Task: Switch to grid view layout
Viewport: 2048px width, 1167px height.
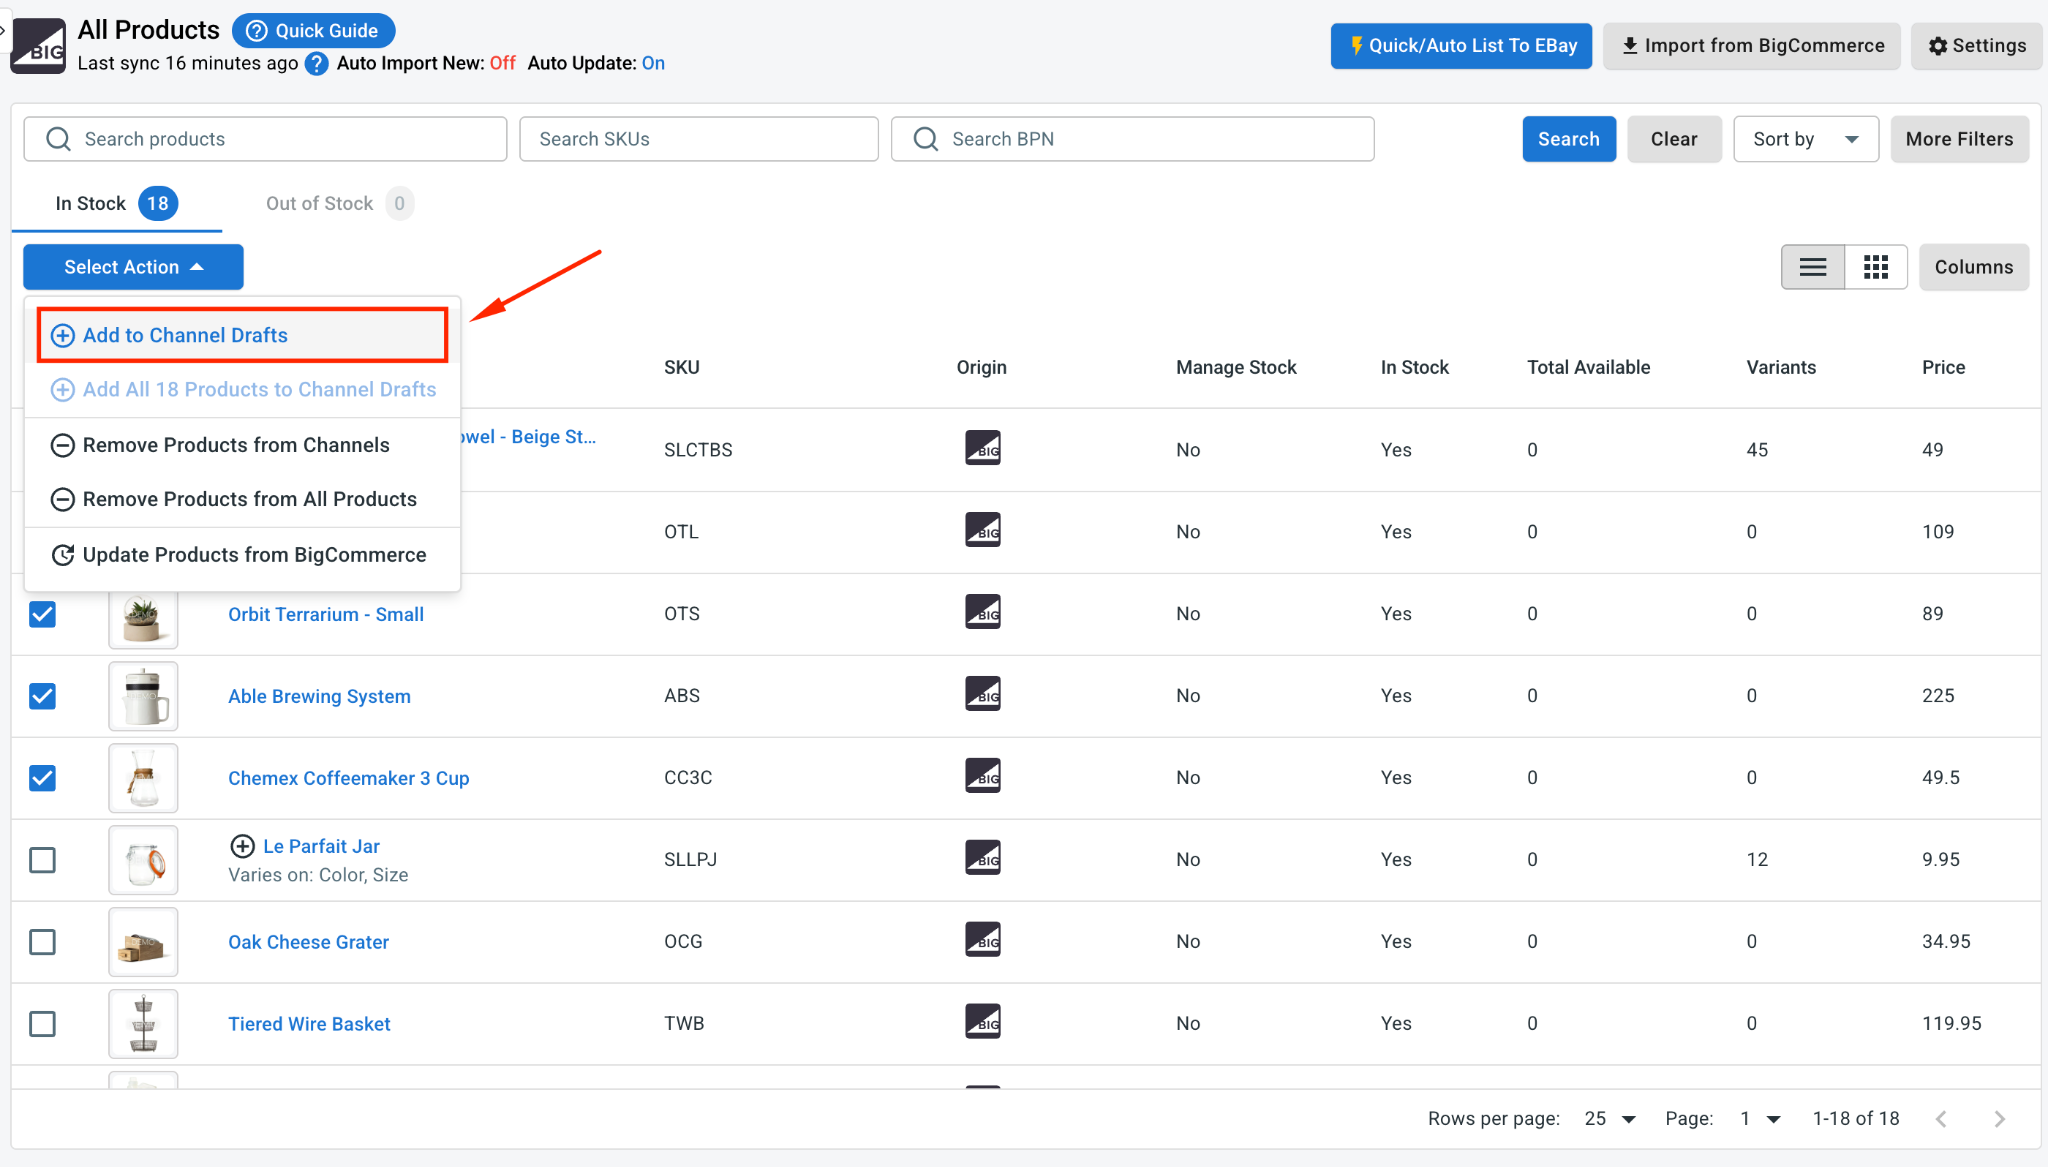Action: 1876,267
